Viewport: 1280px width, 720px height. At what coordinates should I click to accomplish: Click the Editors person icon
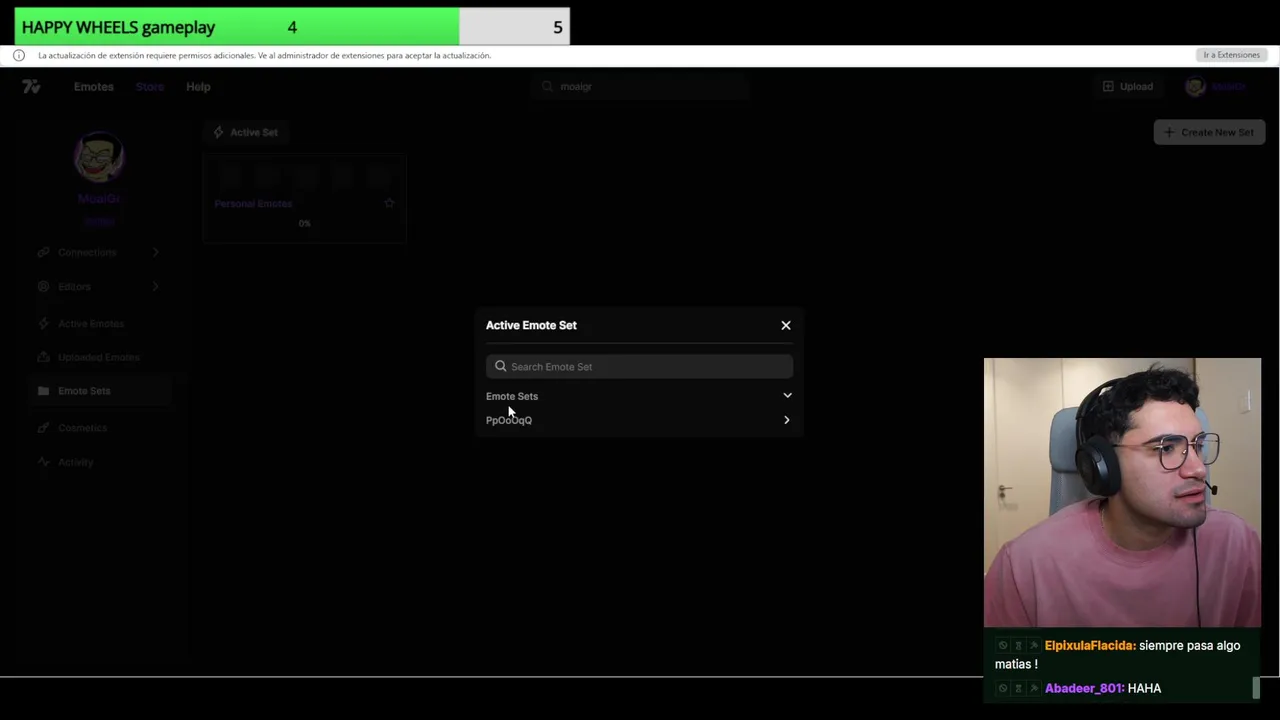[43, 286]
